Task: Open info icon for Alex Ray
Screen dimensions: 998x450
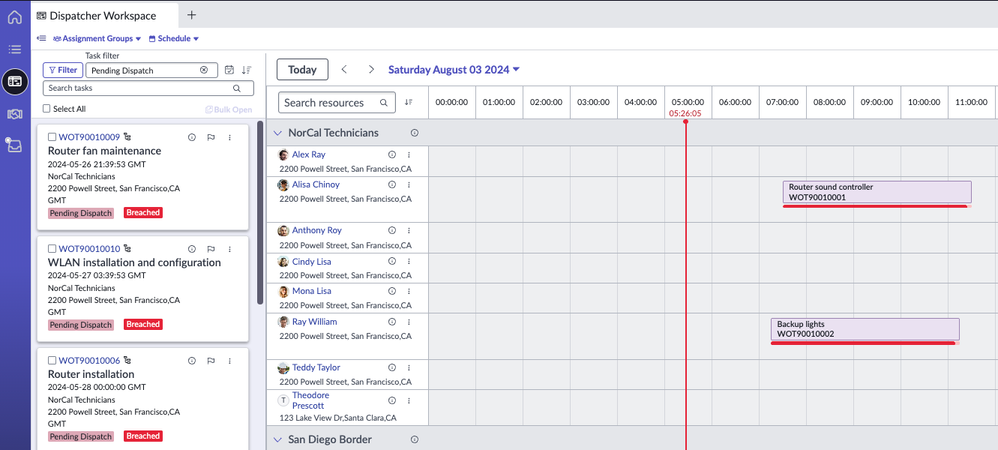Action: (392, 154)
